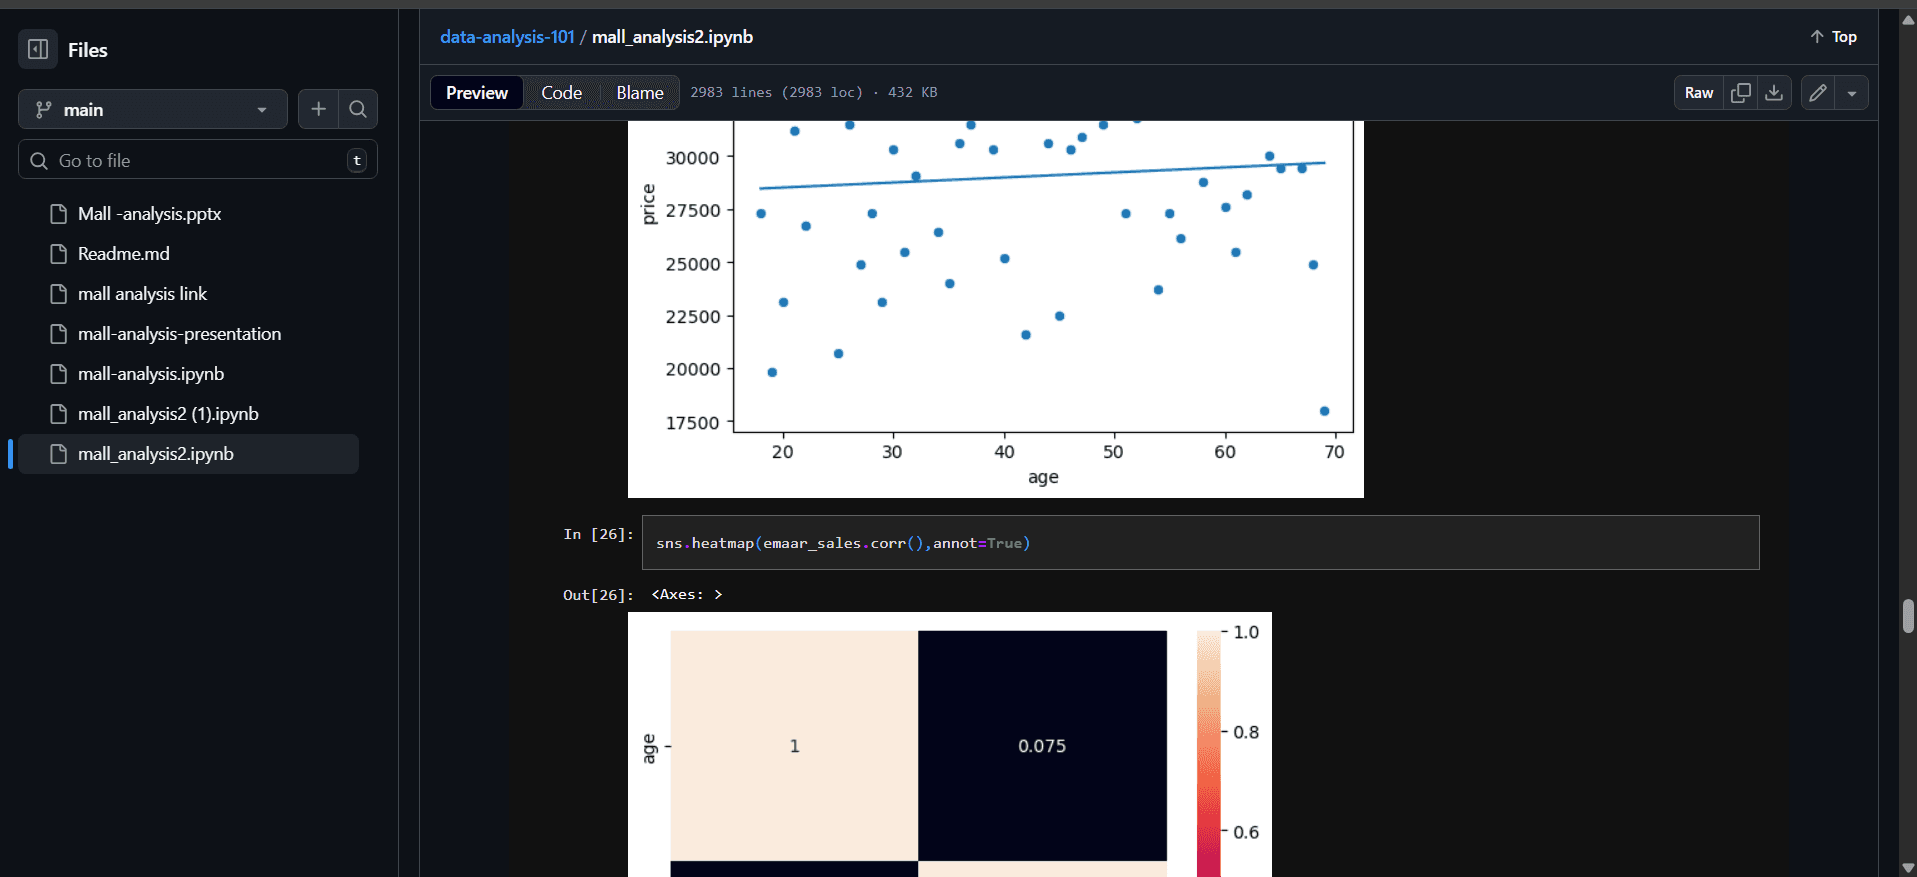Select mall_analysis2.ipynb in the file tree
Viewport: 1917px width, 877px height.
coord(189,454)
